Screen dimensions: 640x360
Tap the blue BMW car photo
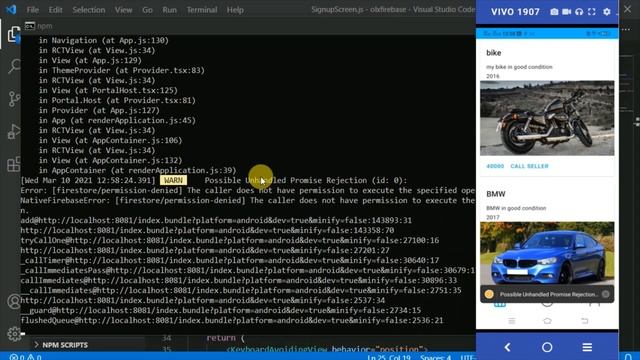(x=547, y=253)
